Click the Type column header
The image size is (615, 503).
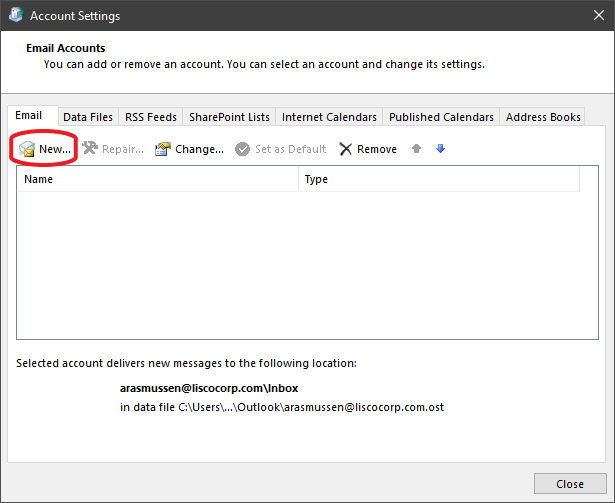pos(438,180)
